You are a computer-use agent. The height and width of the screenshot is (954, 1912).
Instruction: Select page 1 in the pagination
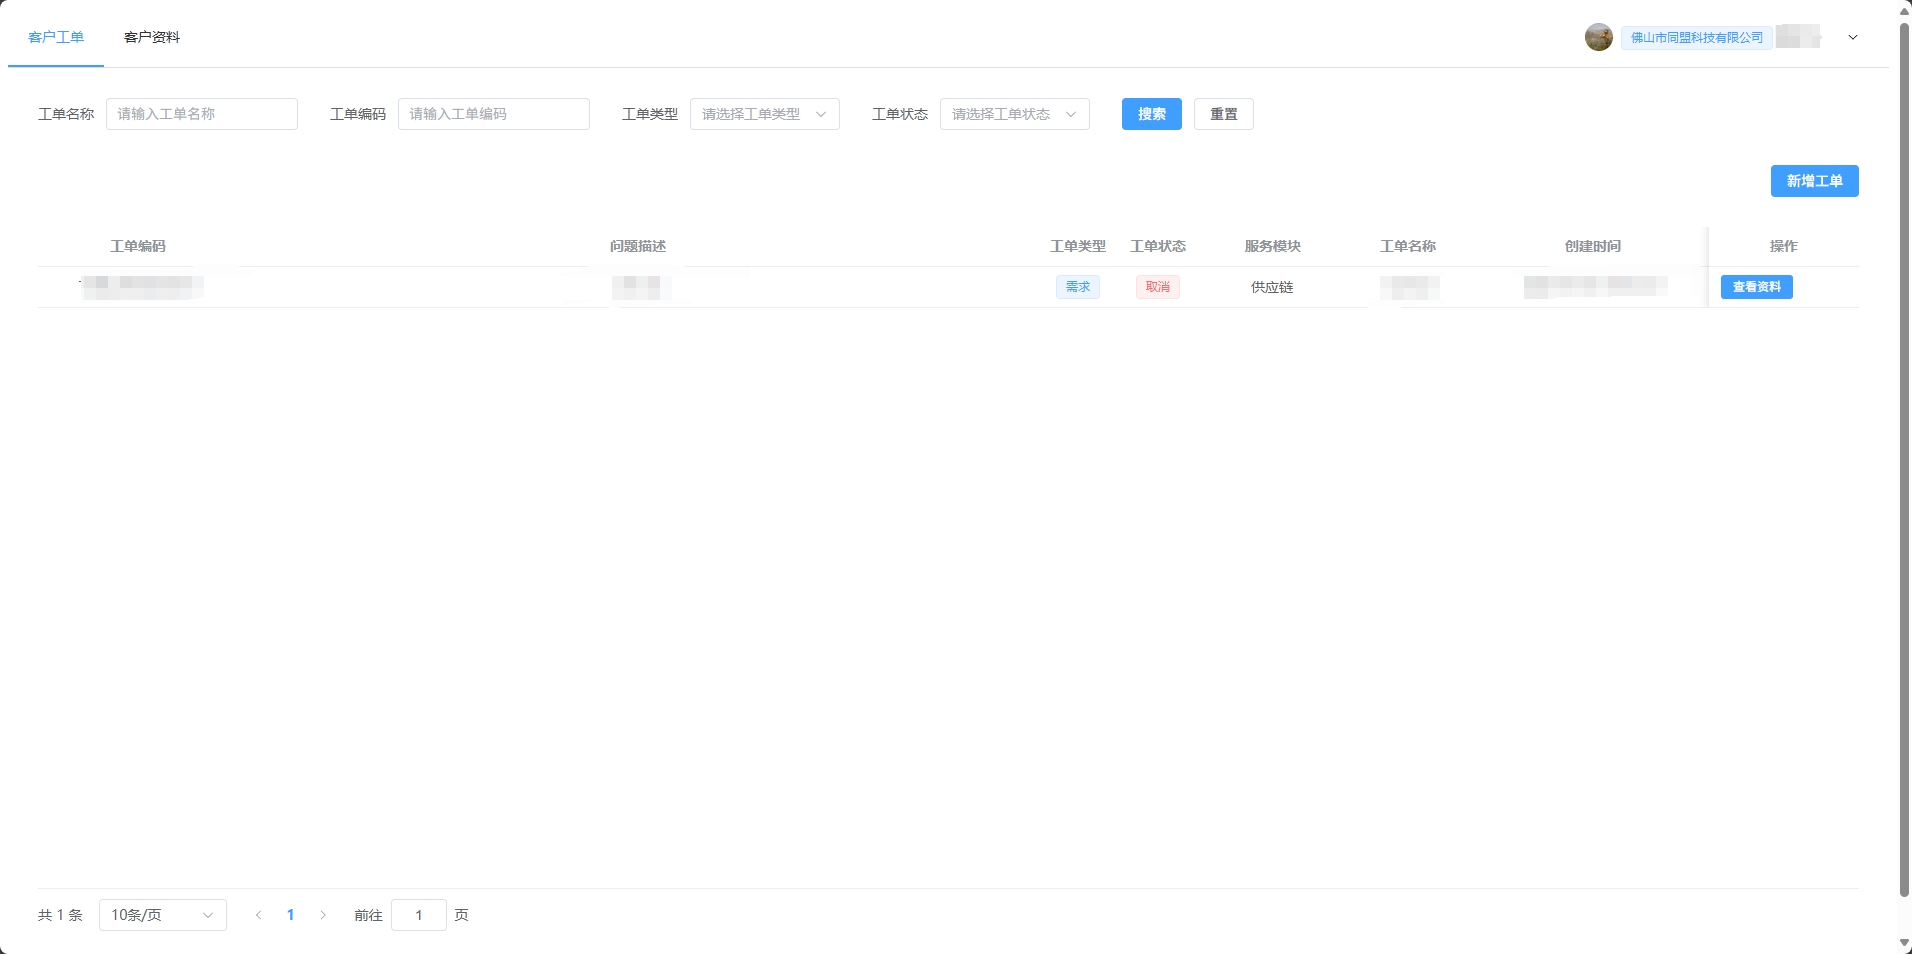(290, 915)
